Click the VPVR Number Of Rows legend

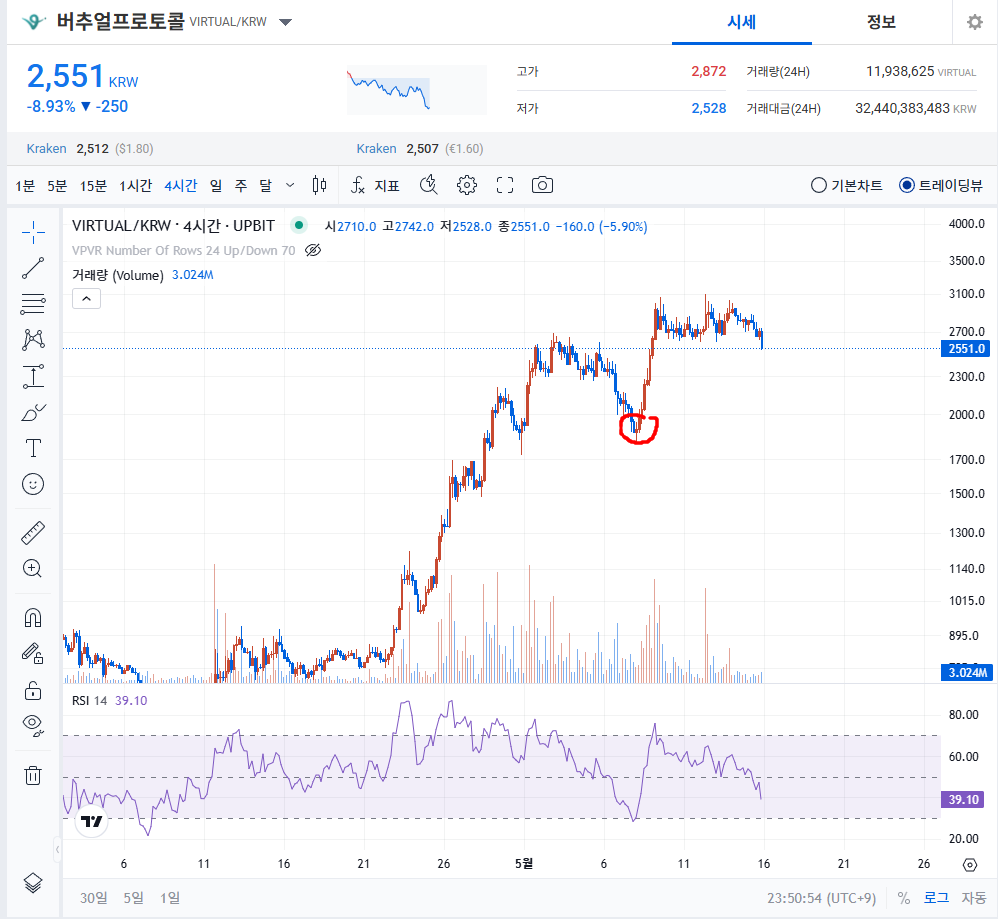point(183,250)
